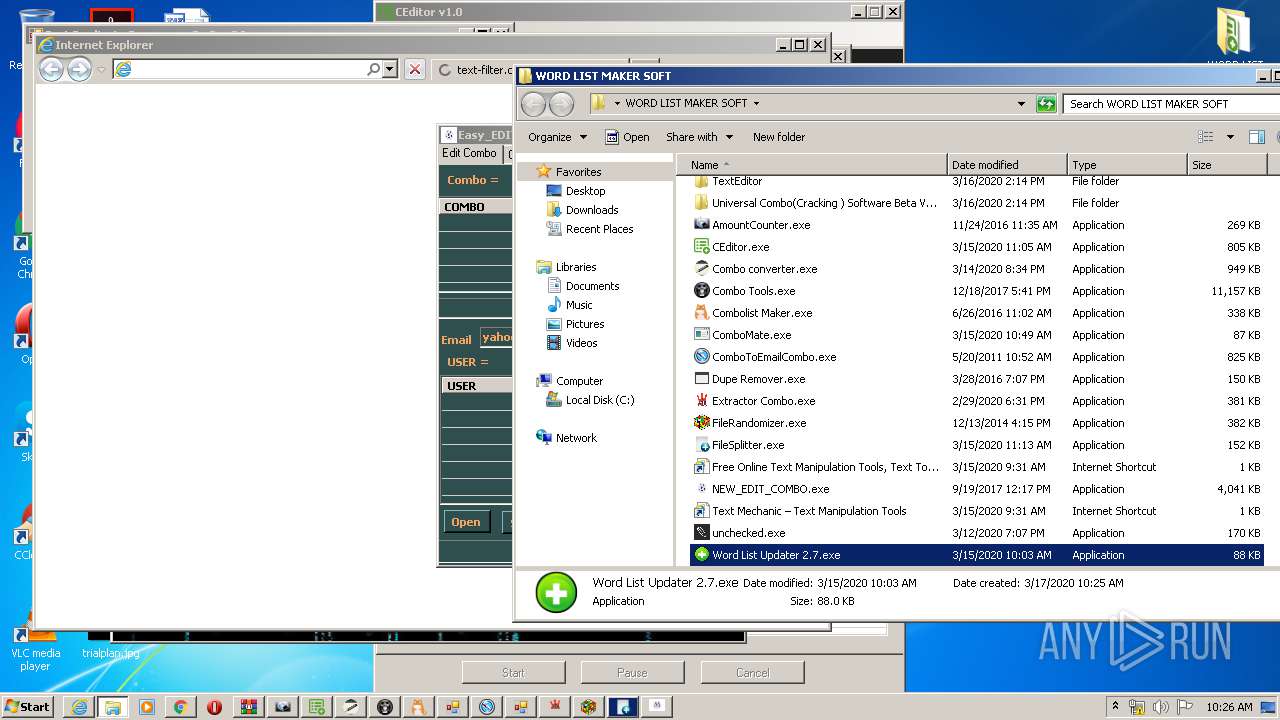Select TextEditor folder icon

tap(701, 182)
